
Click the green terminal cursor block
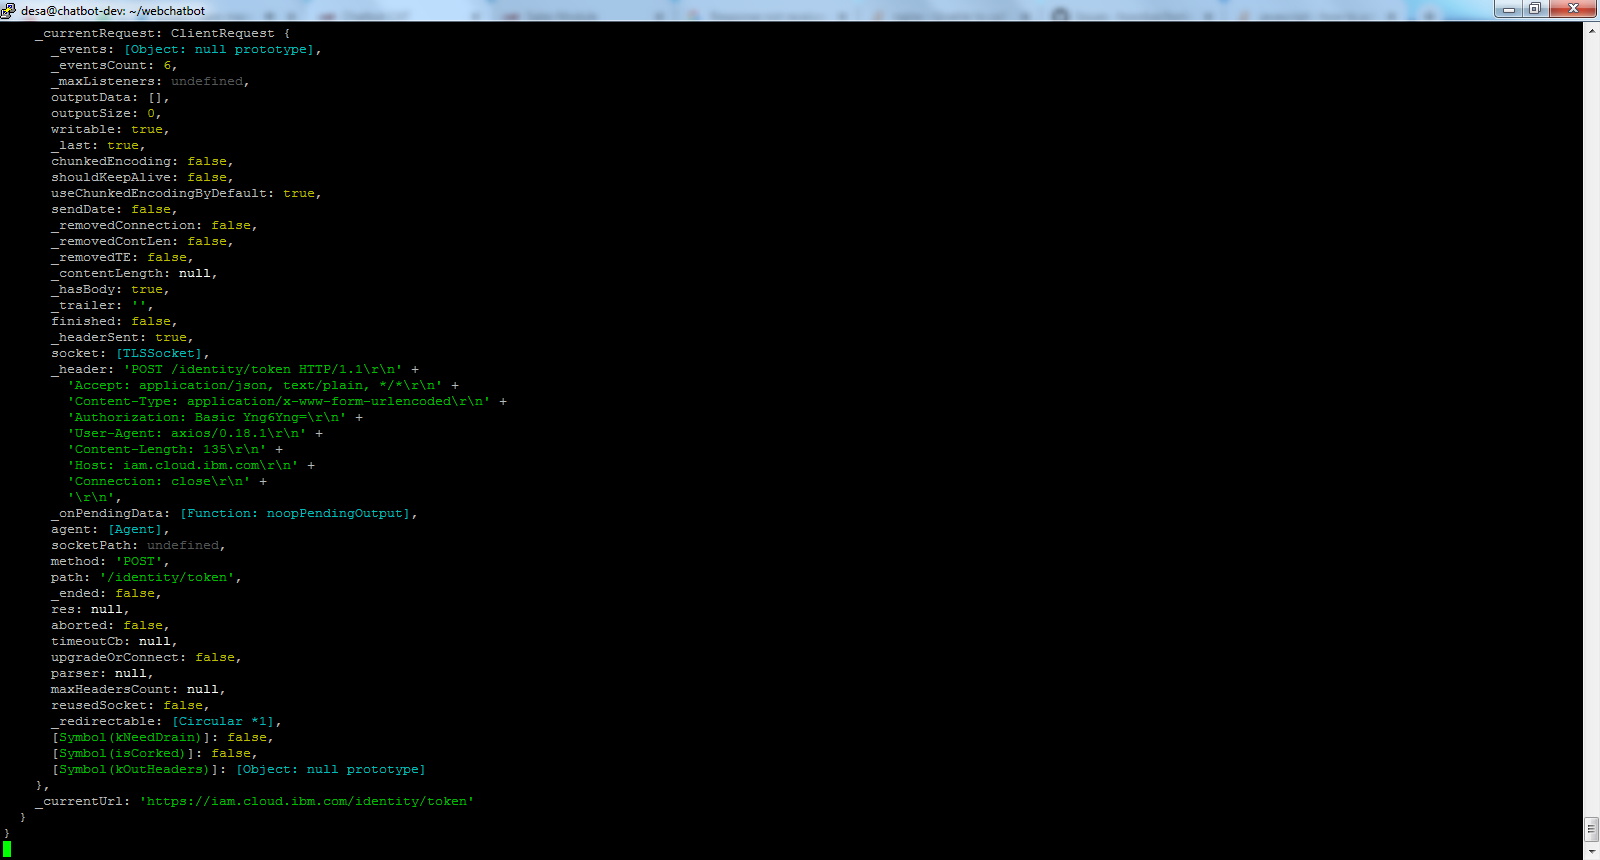[7, 849]
